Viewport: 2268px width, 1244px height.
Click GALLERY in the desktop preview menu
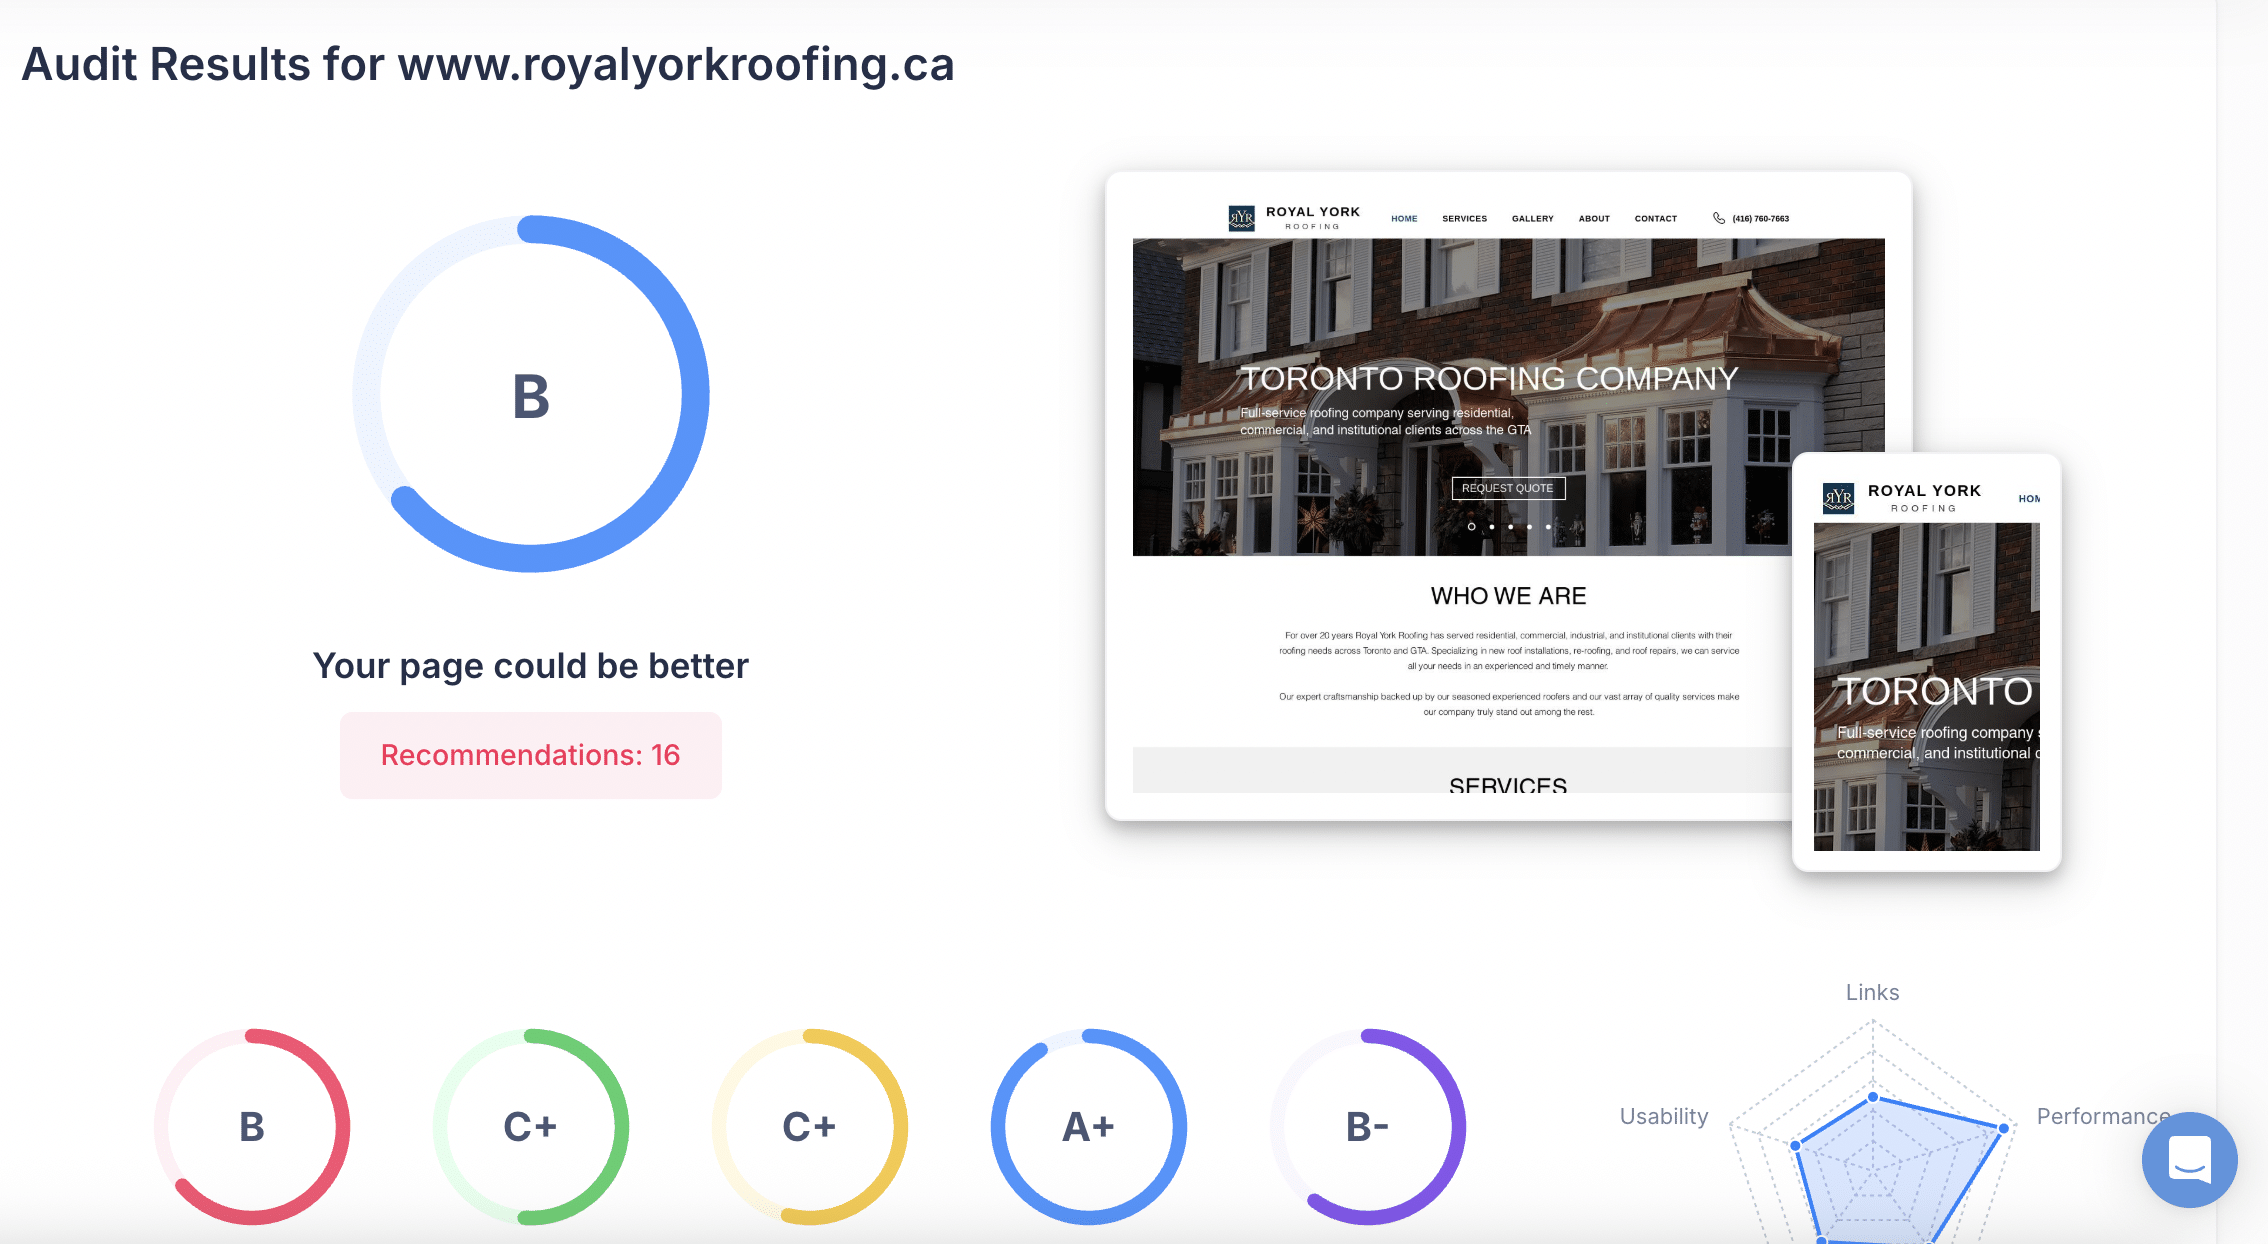point(1532,218)
